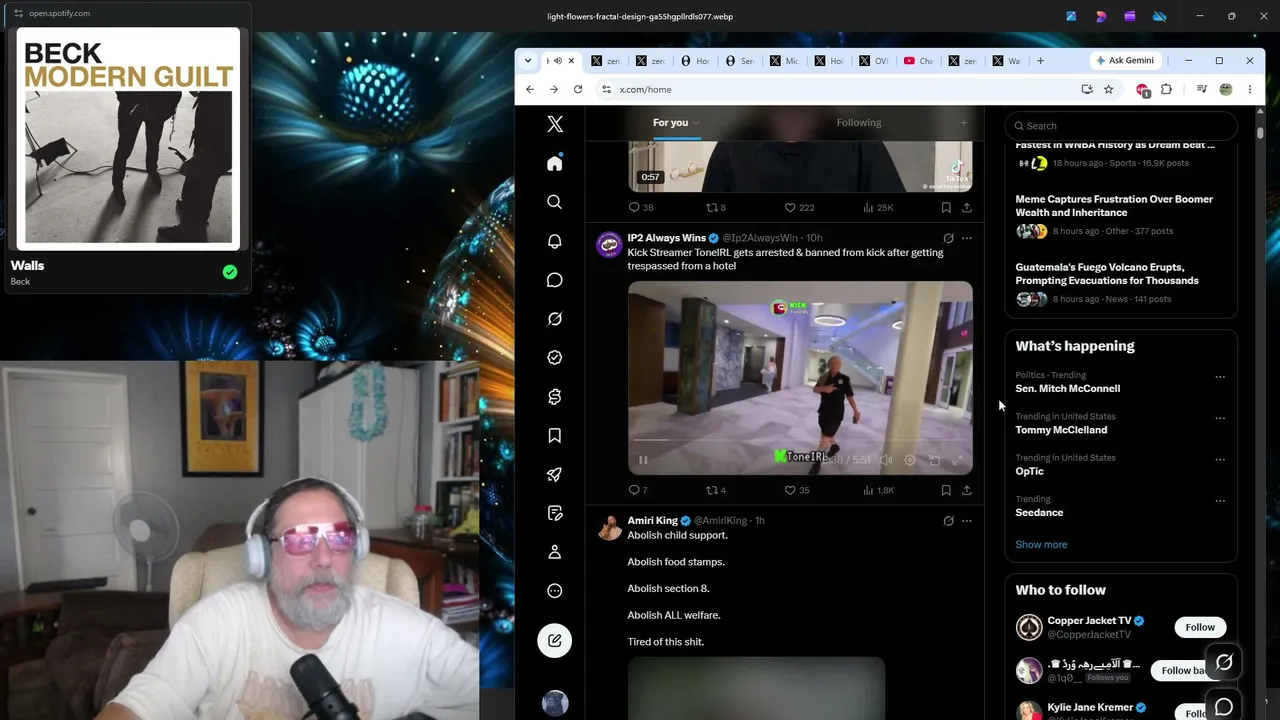Open the Chrome tab search dropdown

coord(528,61)
